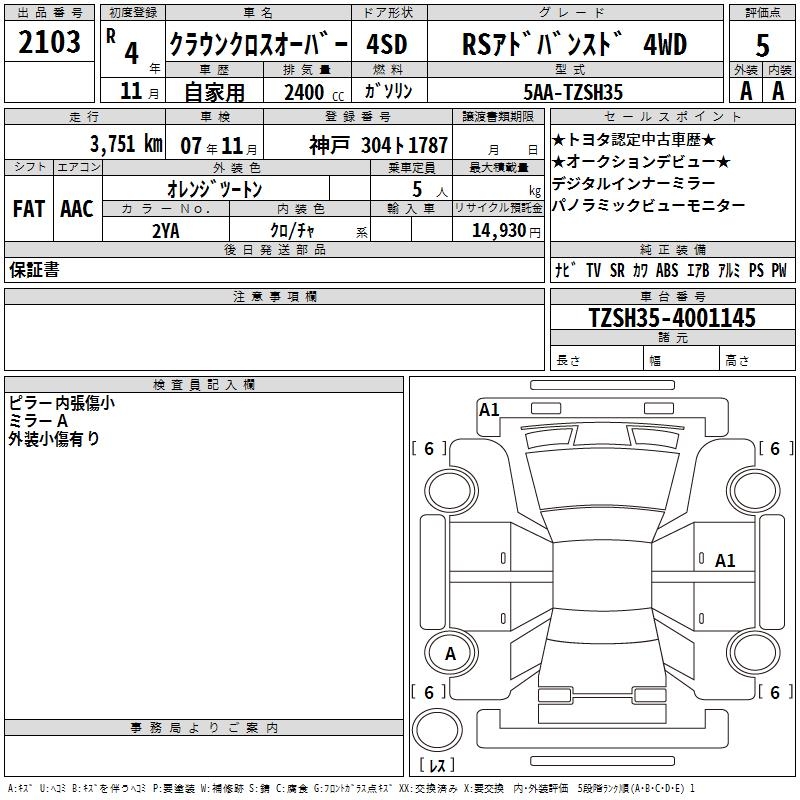Click displacement value 2400 cc
The height and width of the screenshot is (800, 800).
tap(314, 92)
